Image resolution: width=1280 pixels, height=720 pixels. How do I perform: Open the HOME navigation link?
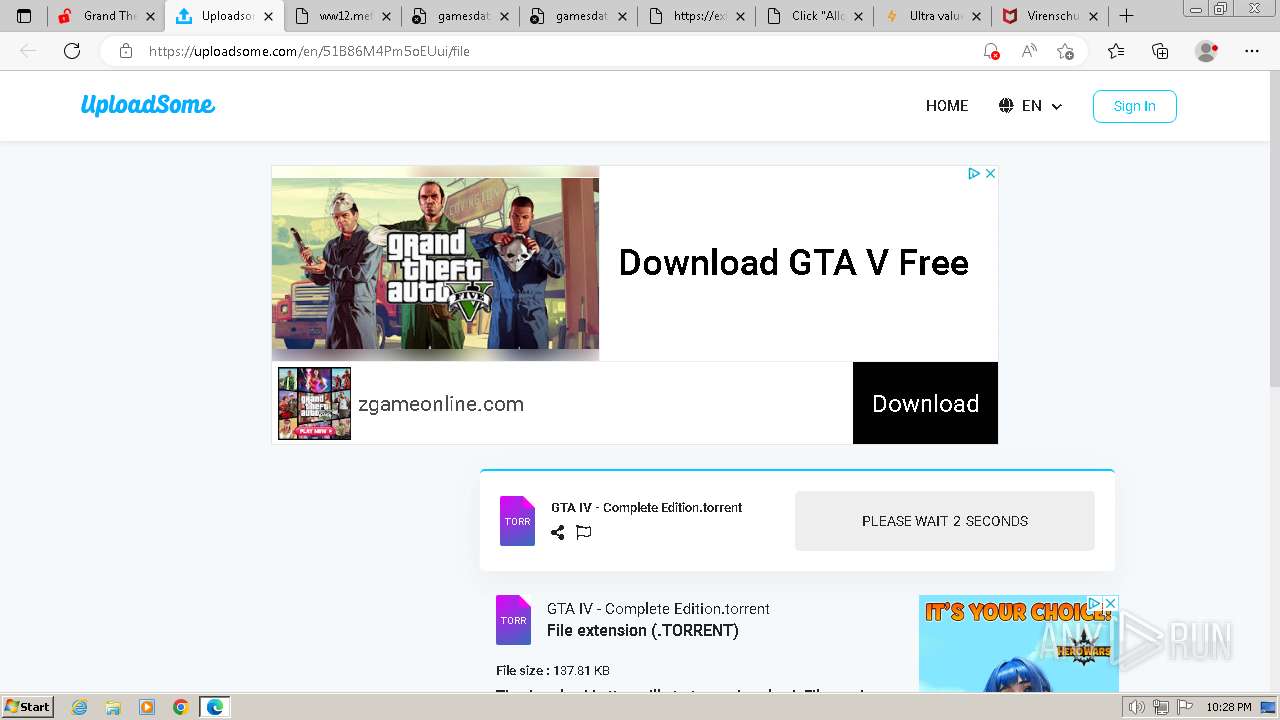947,106
